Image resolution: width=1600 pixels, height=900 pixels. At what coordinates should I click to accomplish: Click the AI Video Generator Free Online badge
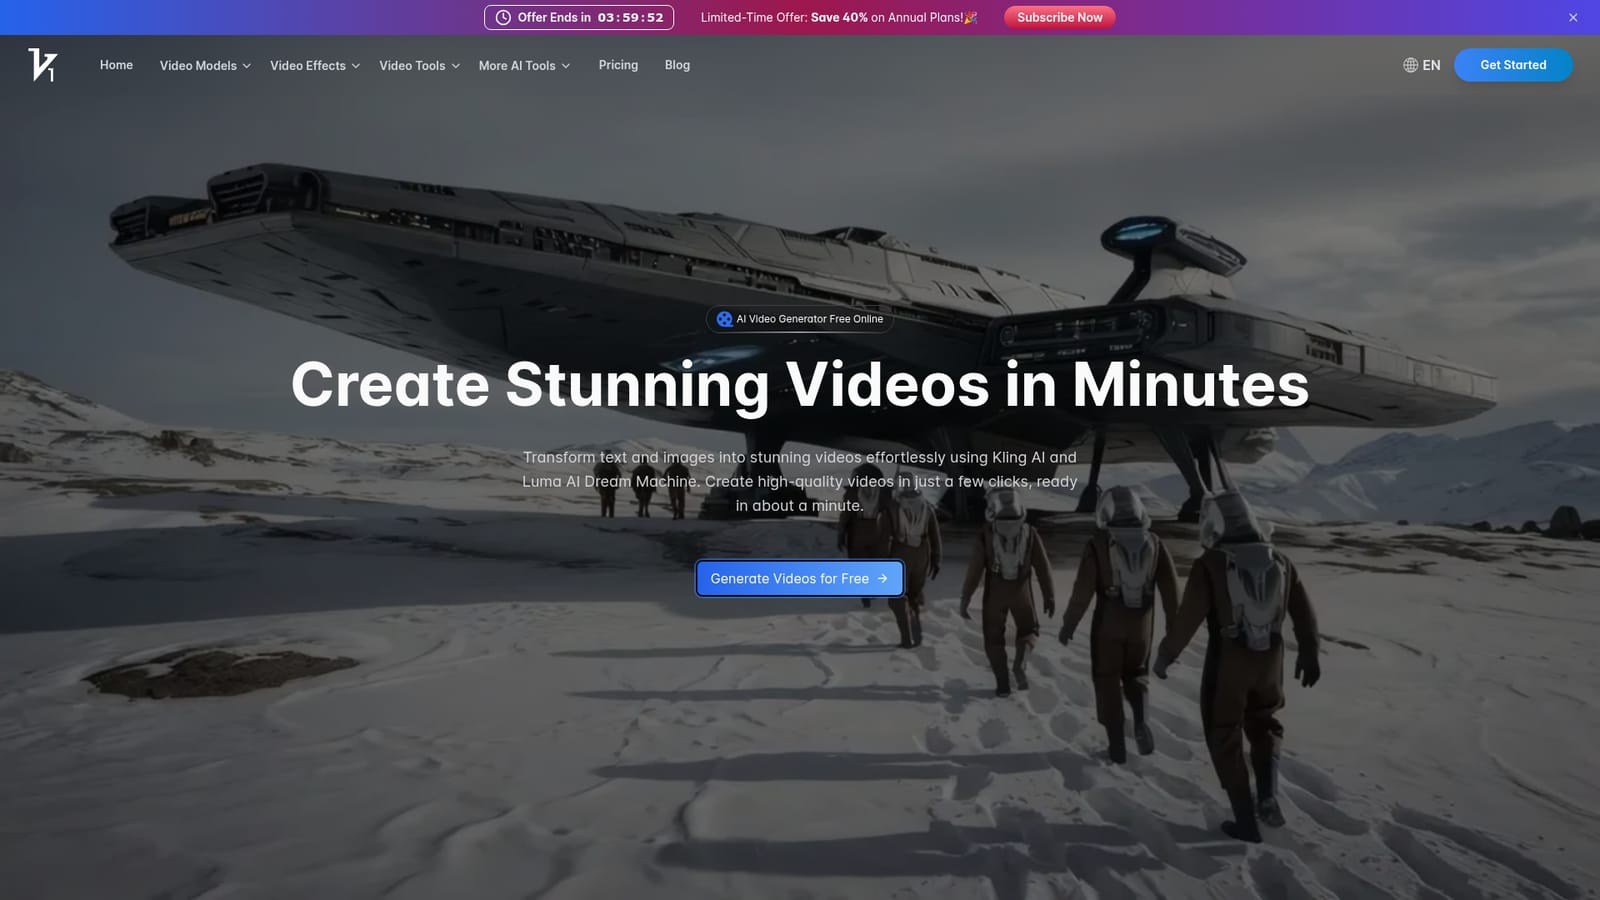[800, 319]
